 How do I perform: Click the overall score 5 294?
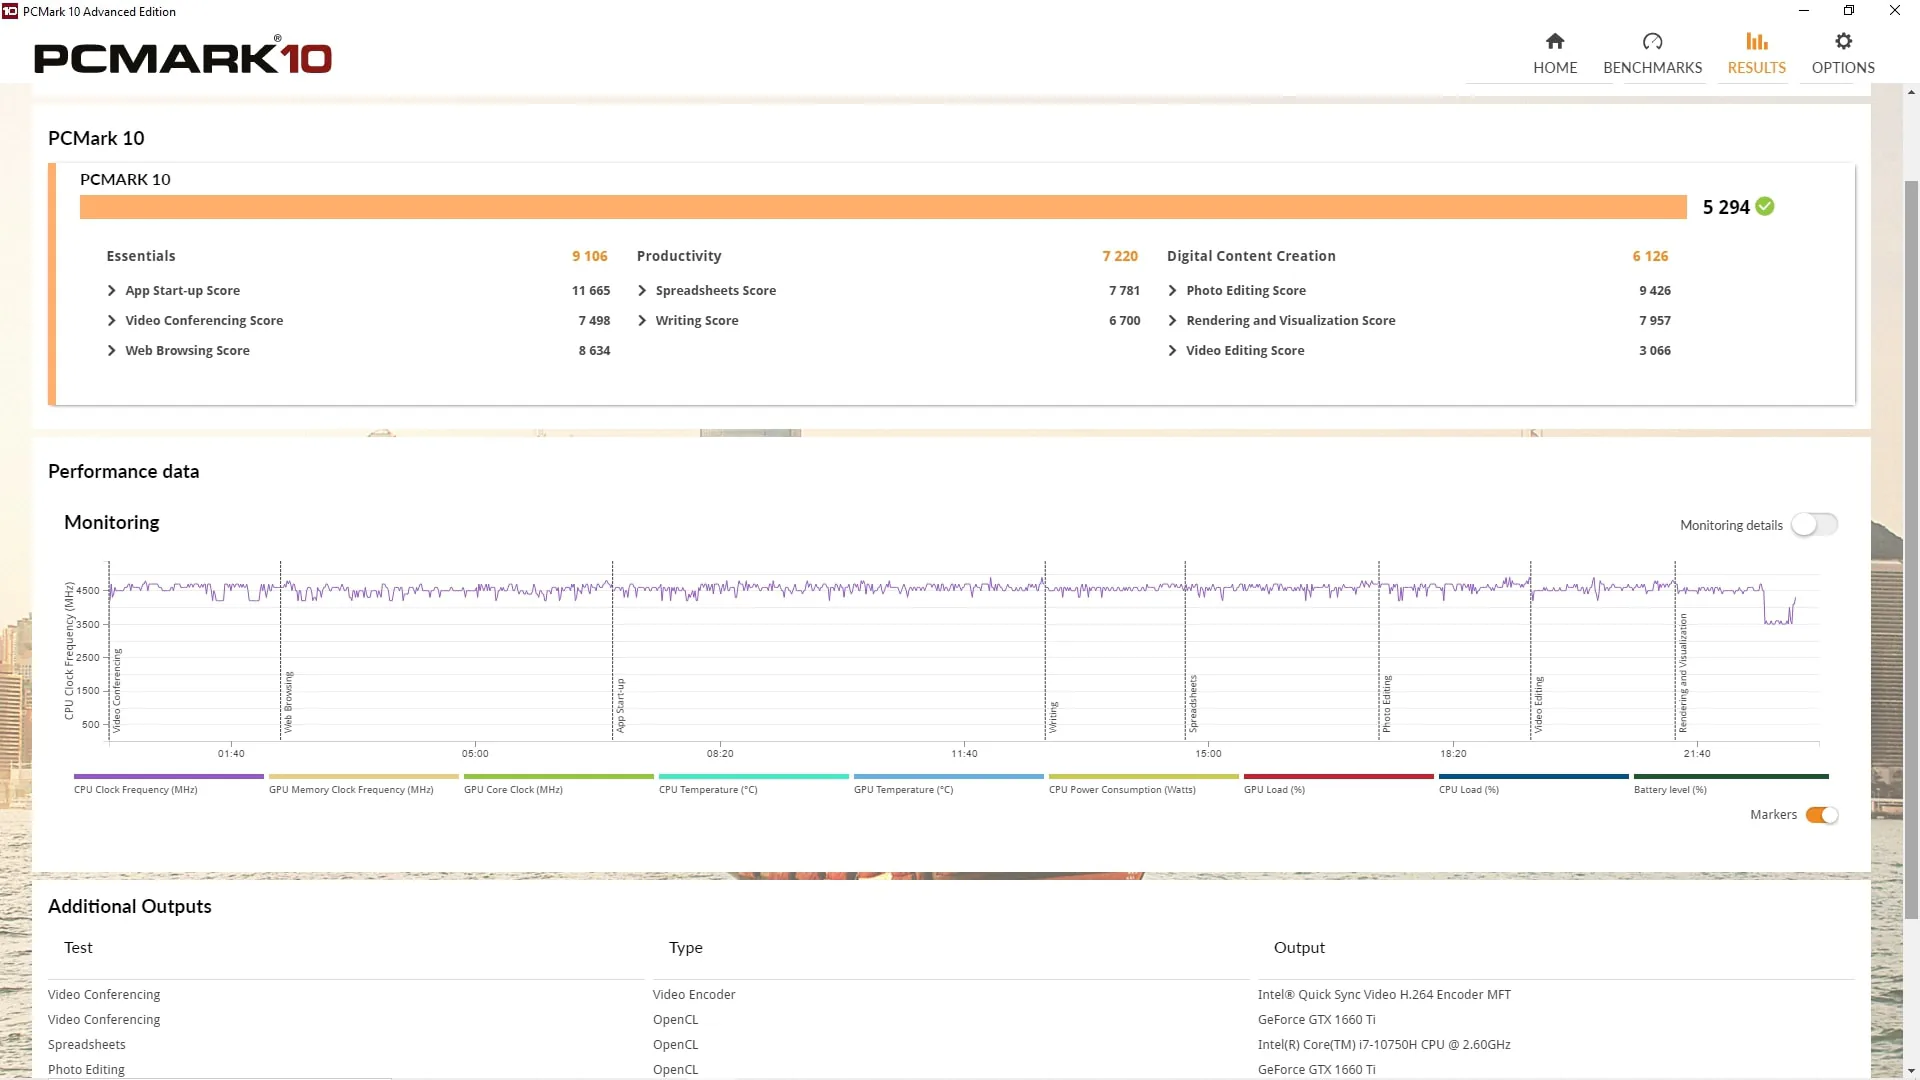click(x=1726, y=207)
